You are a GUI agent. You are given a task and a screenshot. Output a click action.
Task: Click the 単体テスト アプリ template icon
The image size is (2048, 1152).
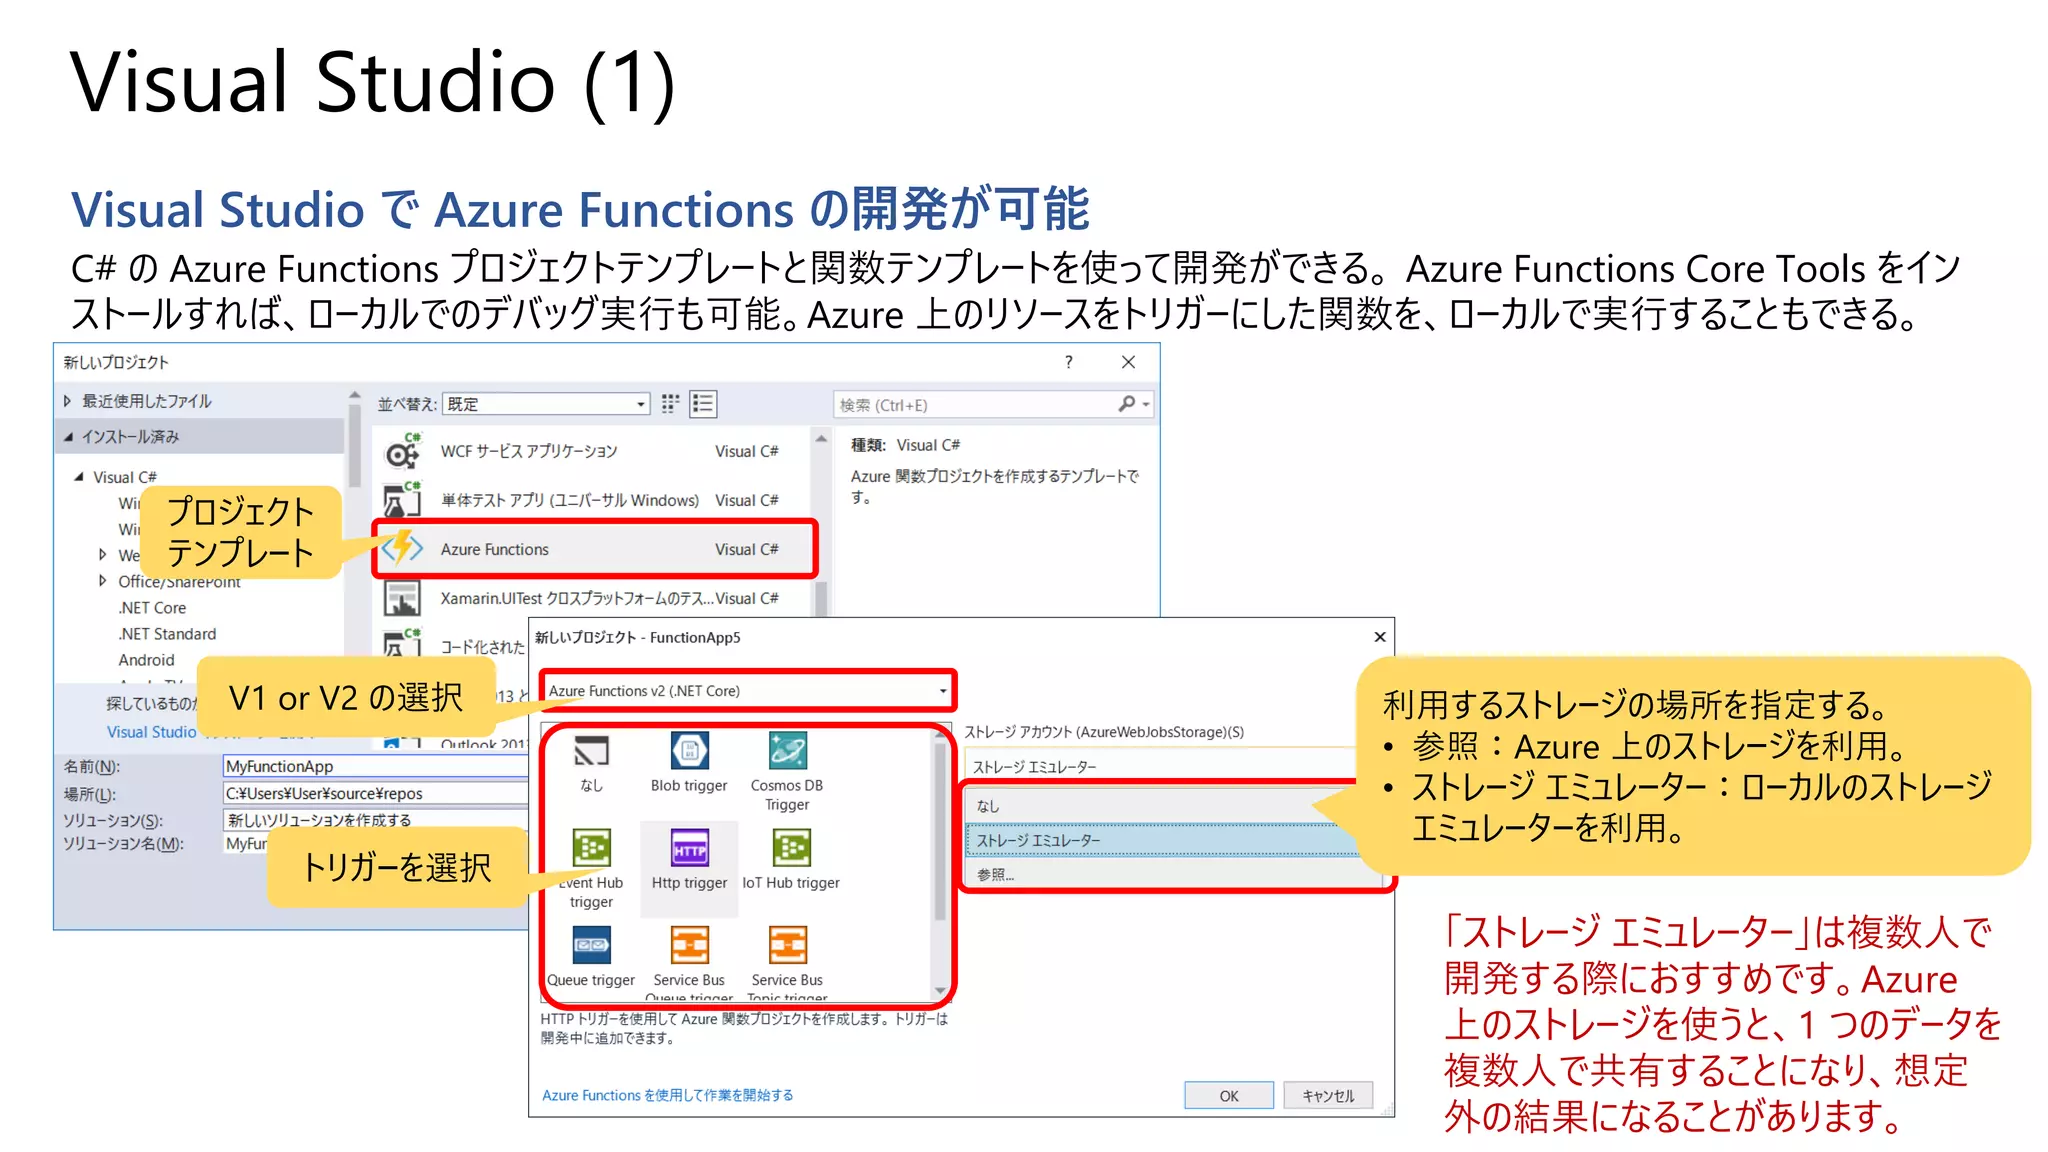click(x=402, y=499)
